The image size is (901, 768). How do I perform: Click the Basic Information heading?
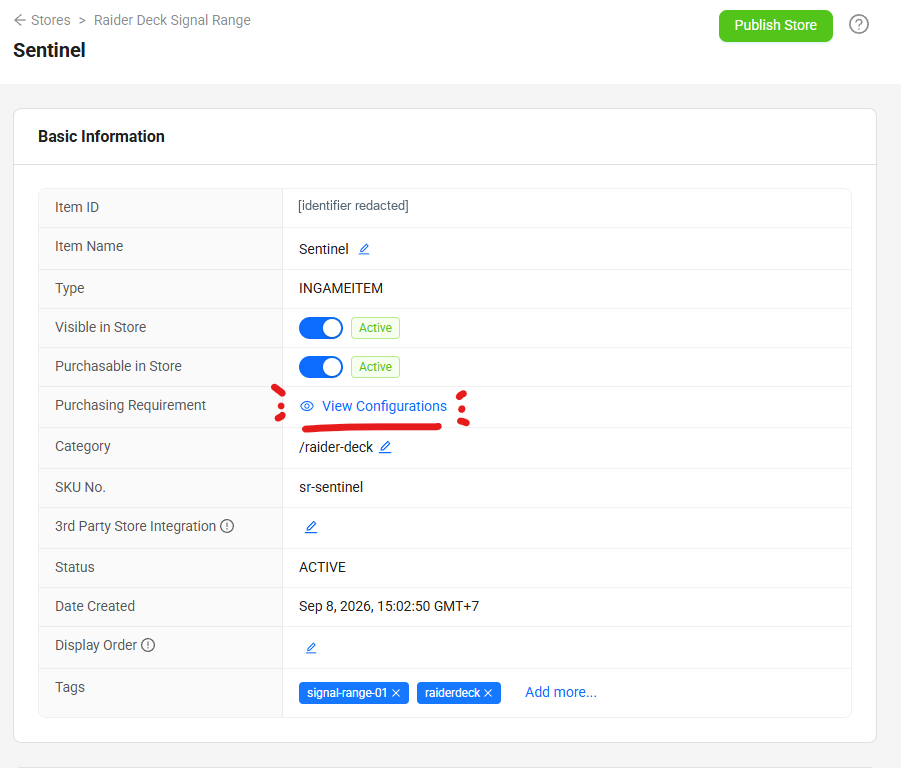pyautogui.click(x=101, y=136)
